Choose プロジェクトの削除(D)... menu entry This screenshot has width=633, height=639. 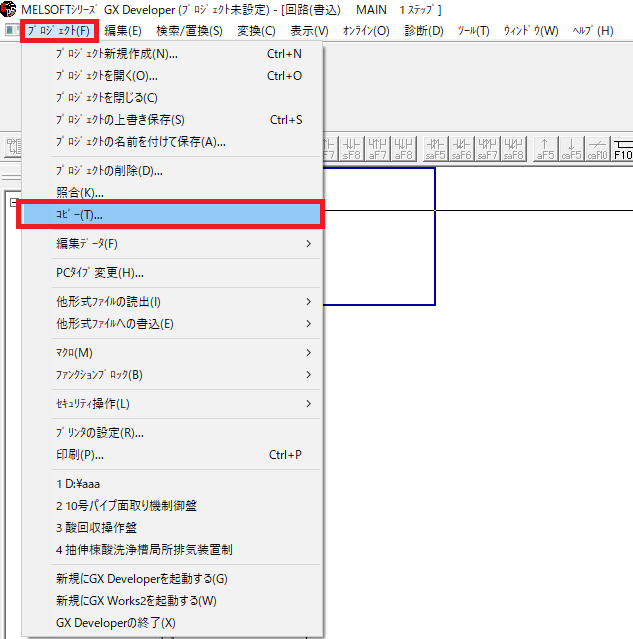[172, 171]
